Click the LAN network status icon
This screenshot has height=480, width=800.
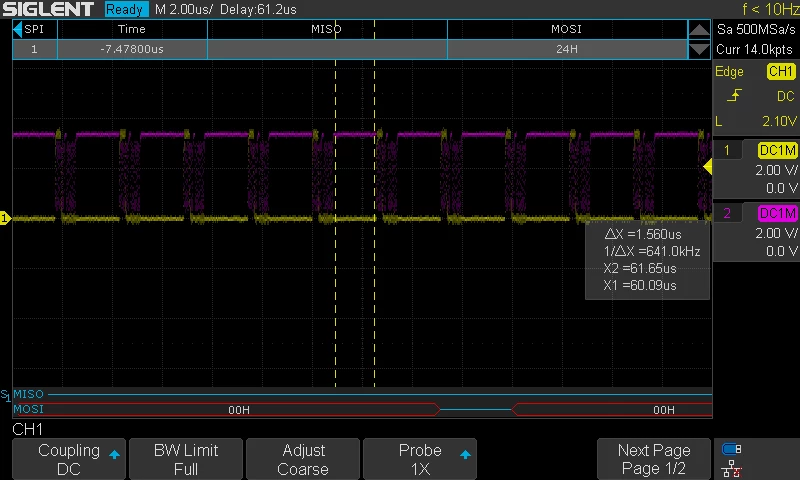point(732,468)
